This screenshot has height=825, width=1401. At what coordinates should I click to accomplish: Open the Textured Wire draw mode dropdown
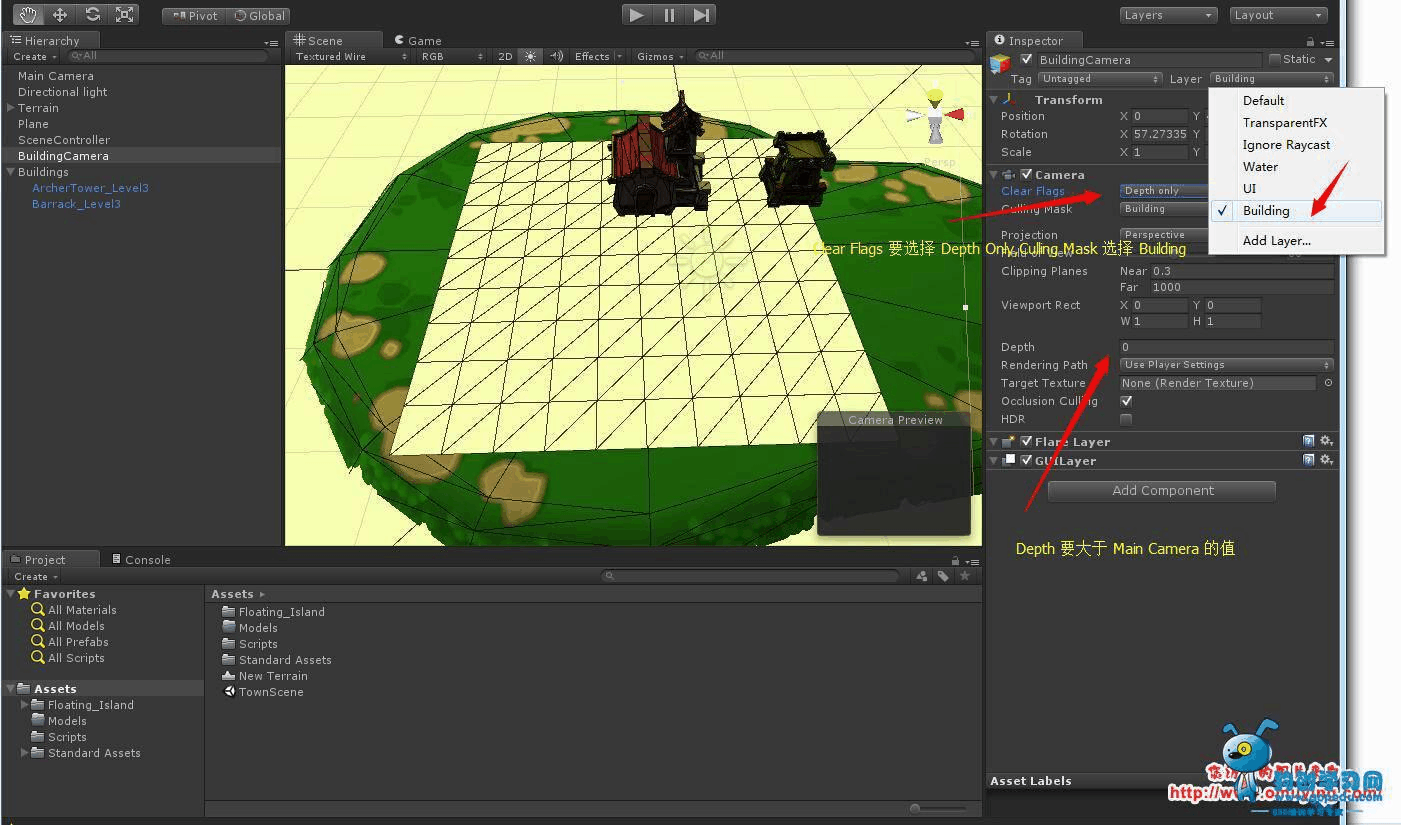(x=350, y=57)
